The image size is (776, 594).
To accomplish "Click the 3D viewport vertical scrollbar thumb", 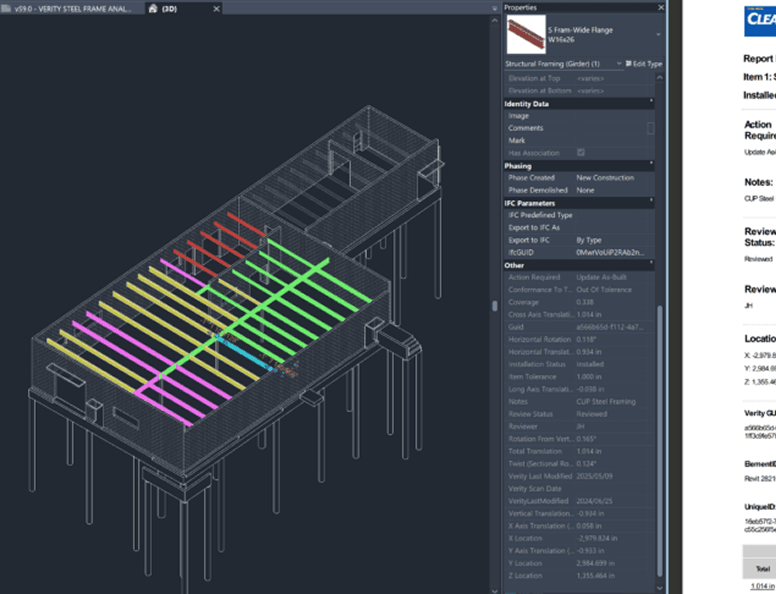I will 494,305.
